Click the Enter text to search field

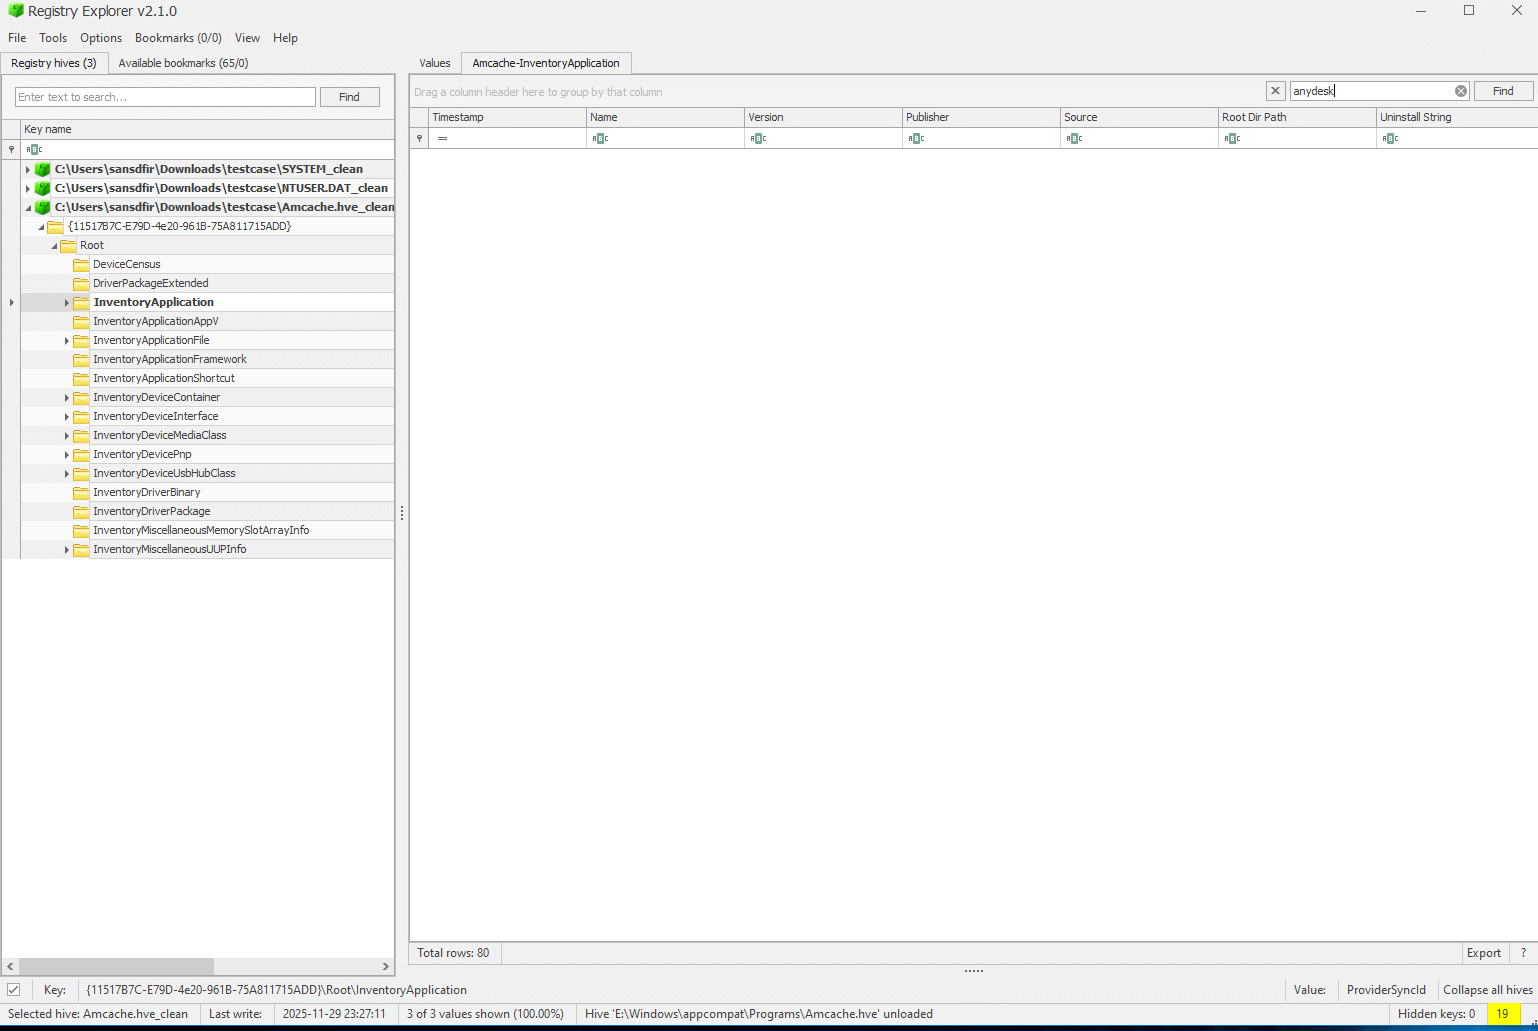[x=164, y=96]
